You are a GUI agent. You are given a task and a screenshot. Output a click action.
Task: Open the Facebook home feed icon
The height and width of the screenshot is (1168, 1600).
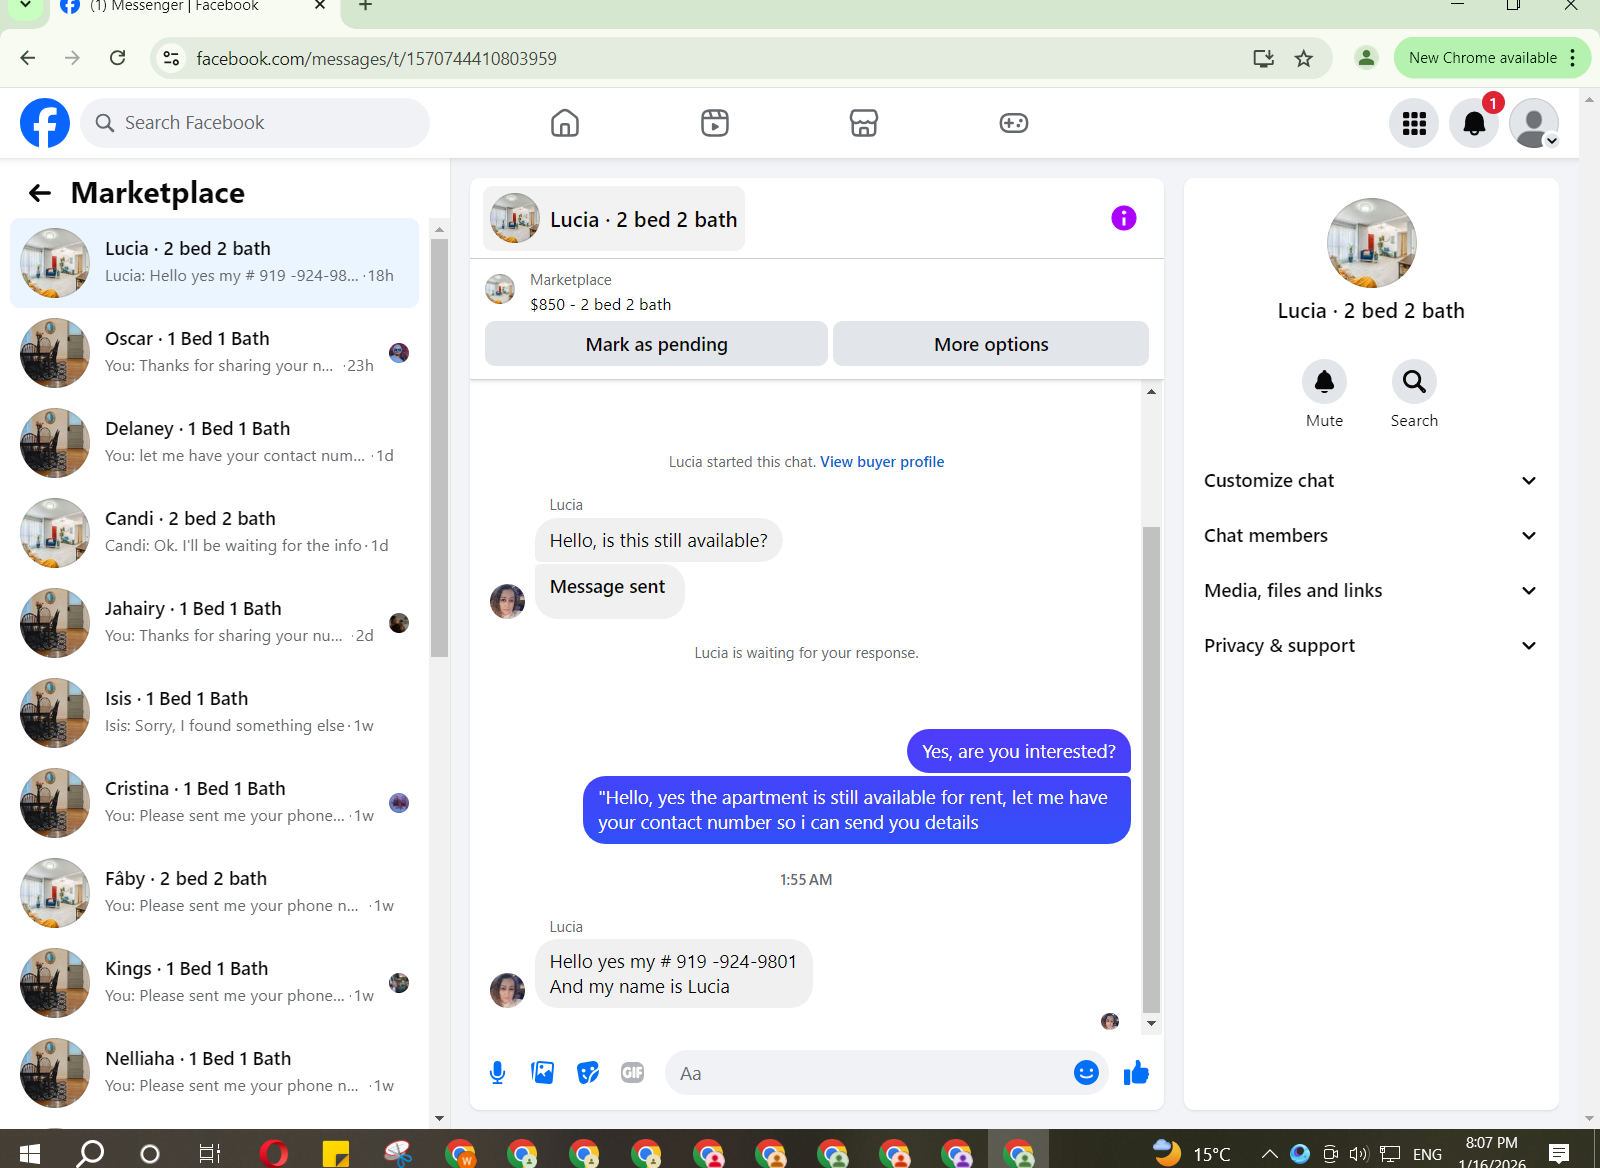(565, 123)
